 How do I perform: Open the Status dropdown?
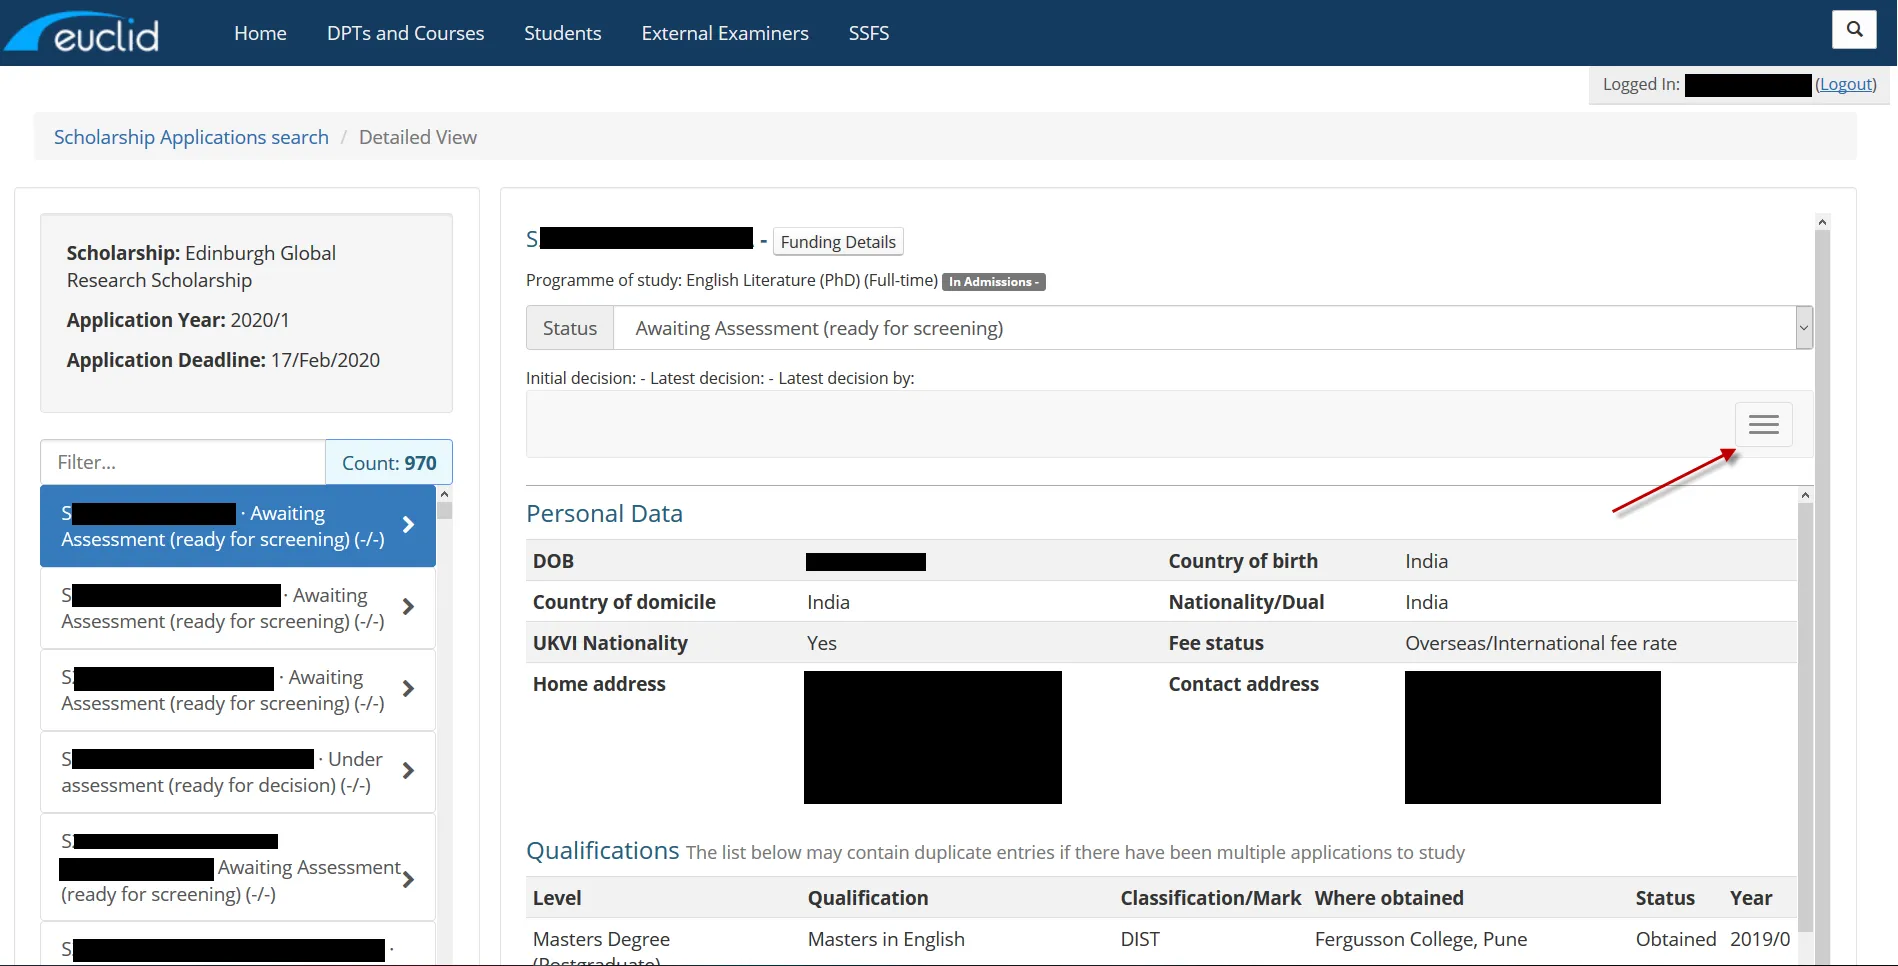1212,328
